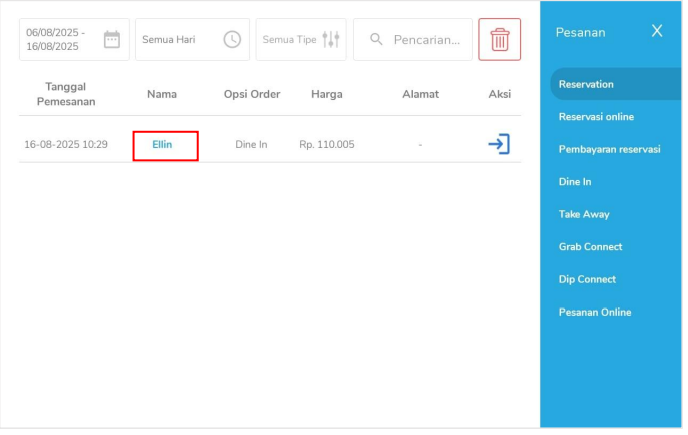Switch to Dine In orders
This screenshot has height=435, width=688.
575,182
